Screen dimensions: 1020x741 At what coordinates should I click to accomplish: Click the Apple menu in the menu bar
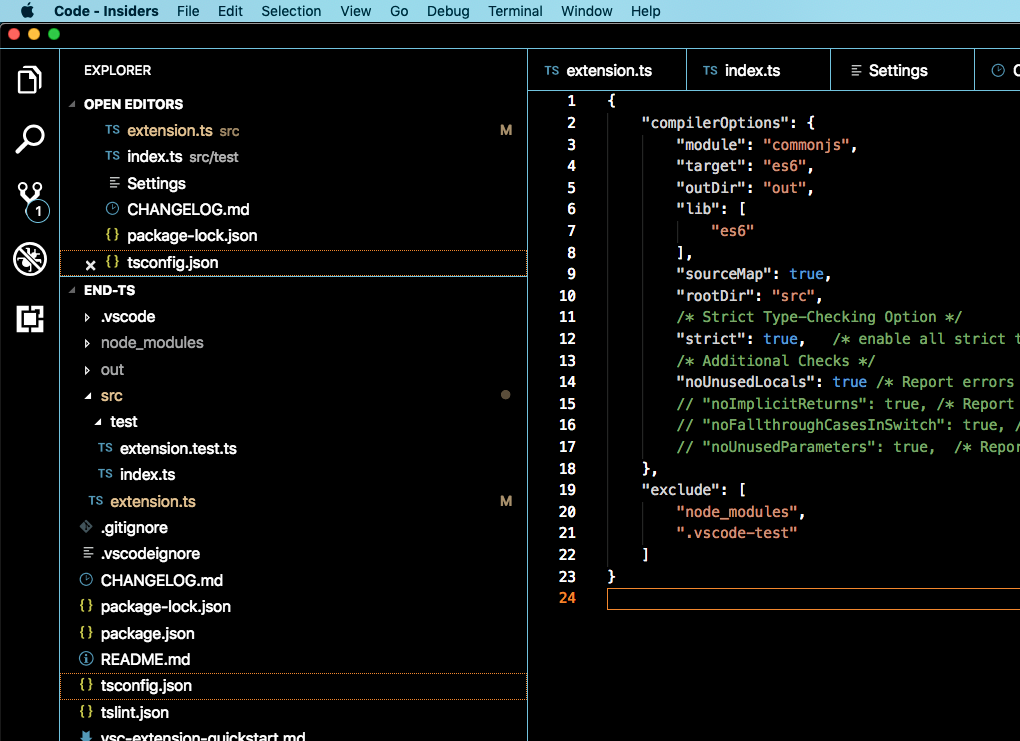pyautogui.click(x=25, y=11)
